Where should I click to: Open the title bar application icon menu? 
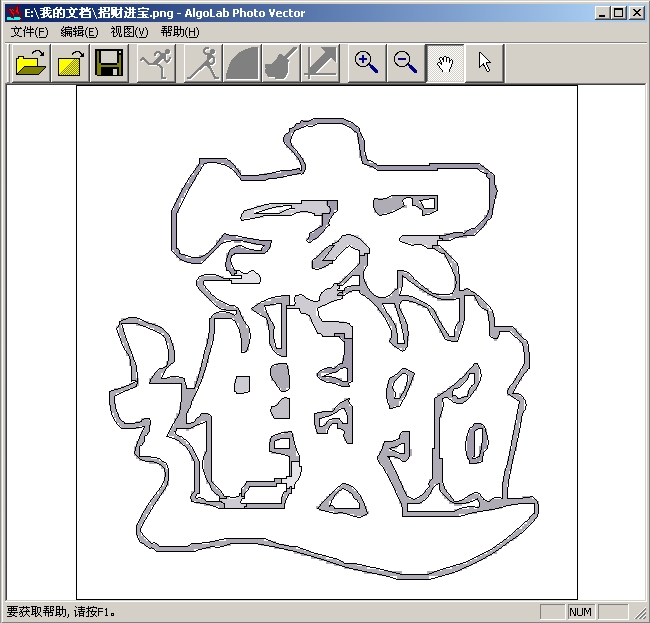point(13,13)
